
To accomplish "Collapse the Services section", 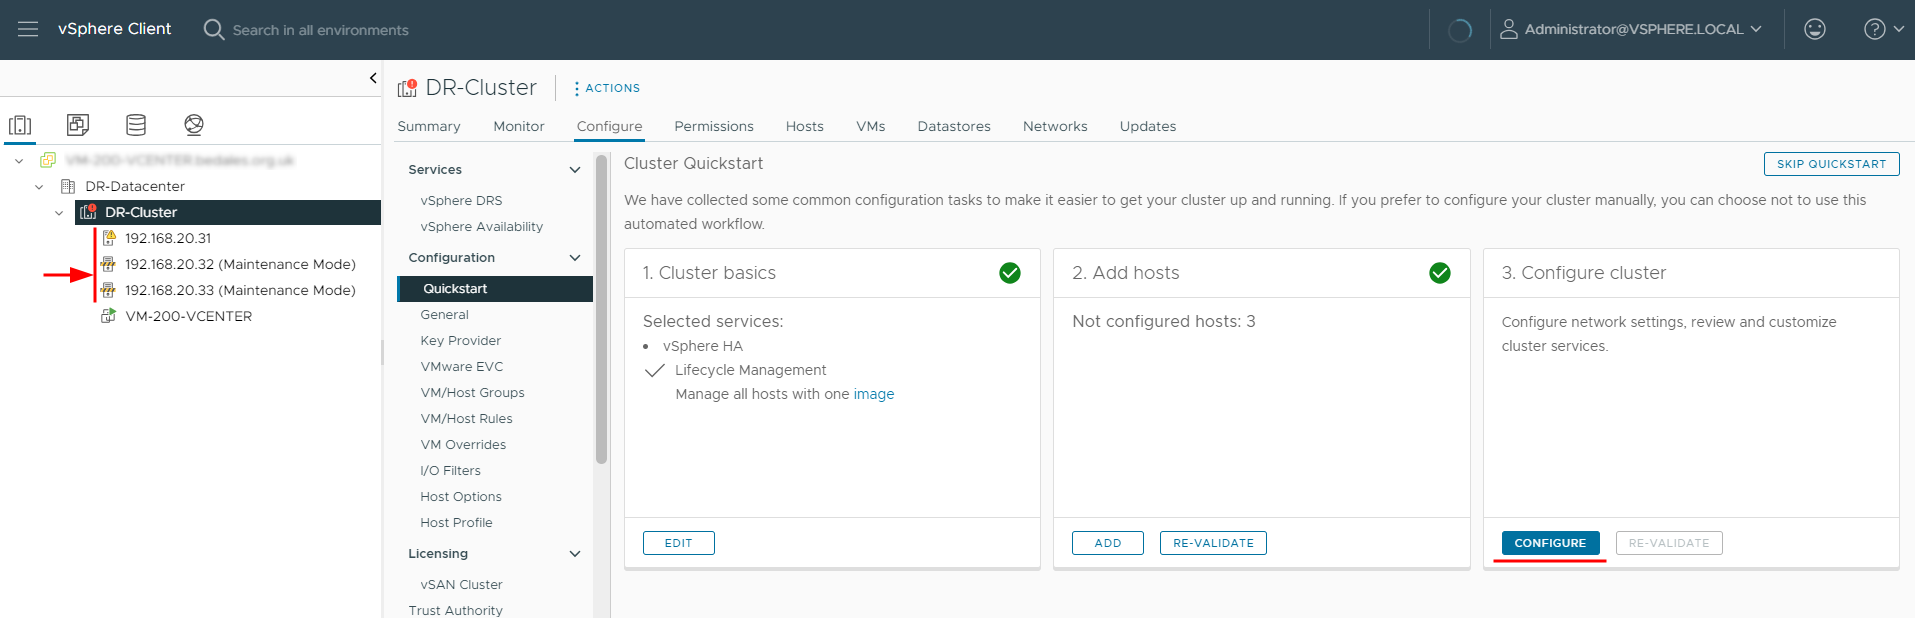I will [x=575, y=170].
